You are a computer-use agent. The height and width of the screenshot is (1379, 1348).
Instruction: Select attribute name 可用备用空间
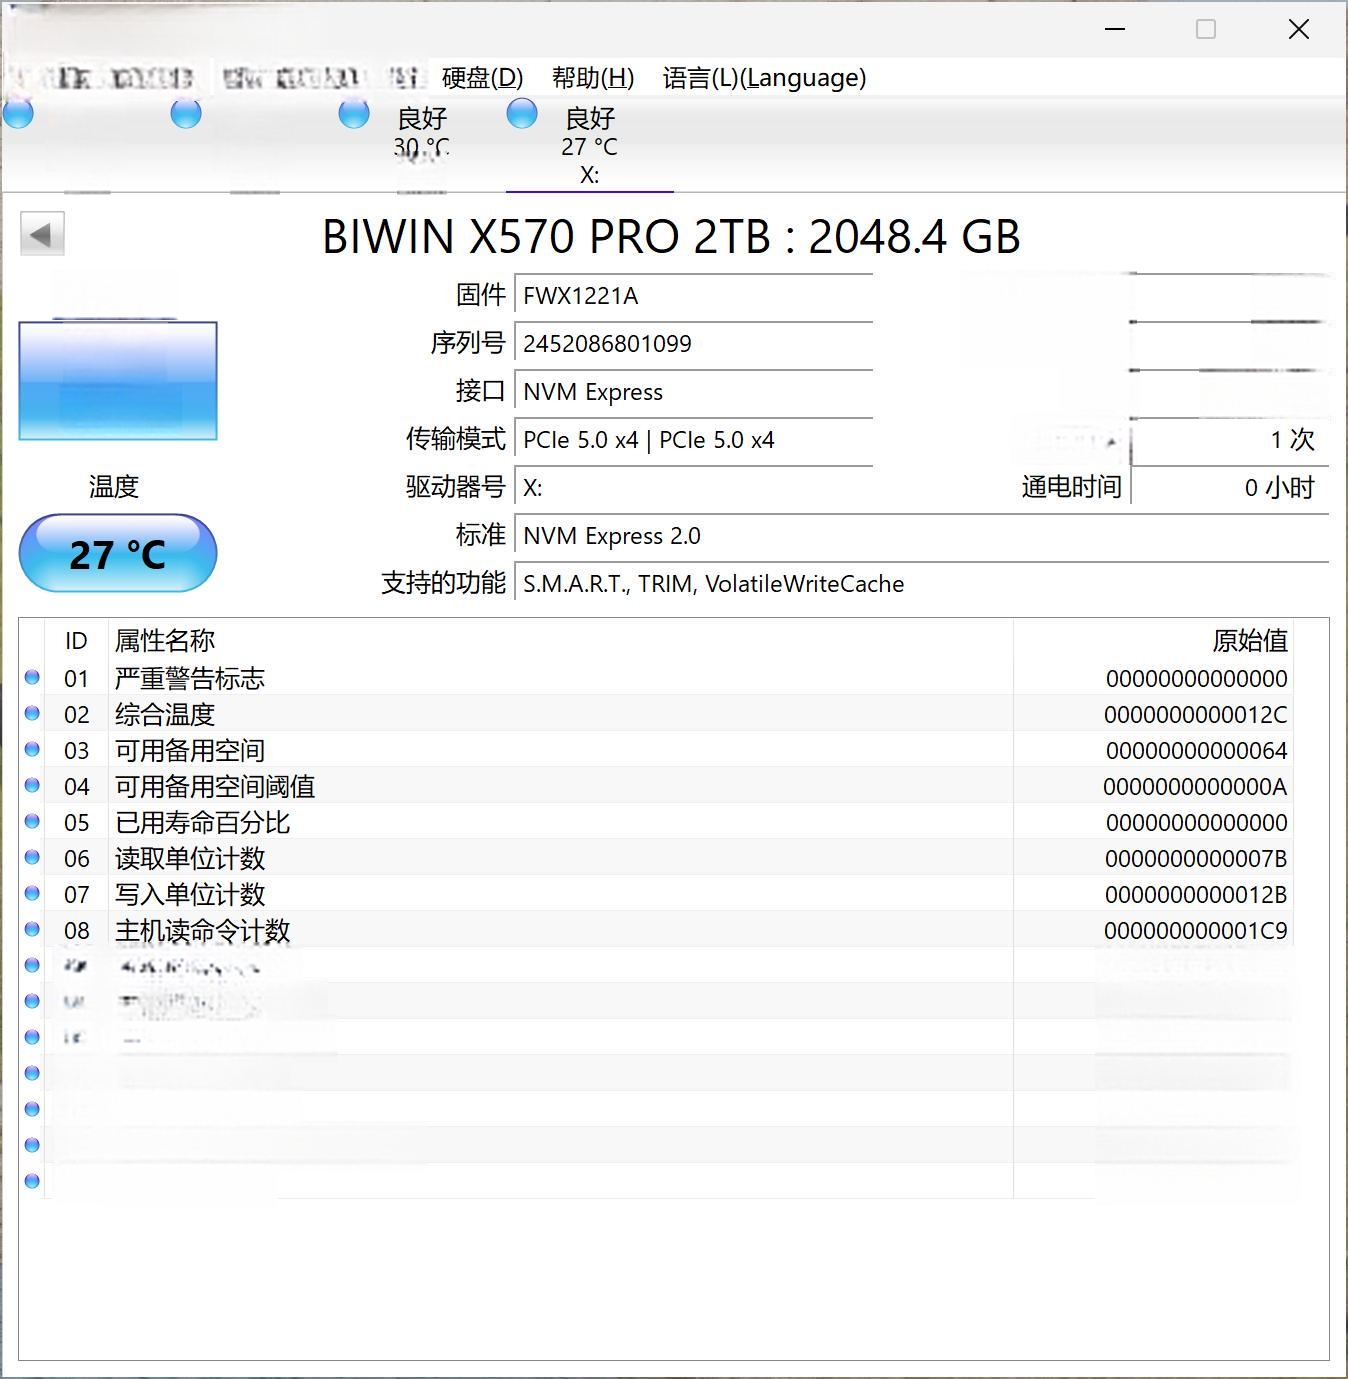[190, 750]
